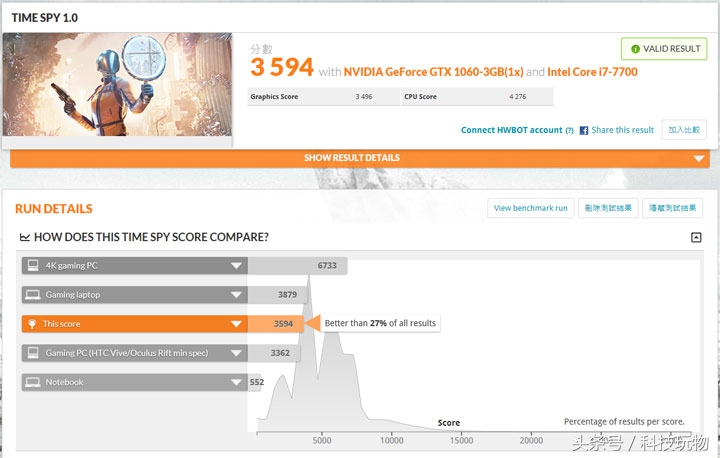Open the Intel Core i7-7700 link

click(x=592, y=72)
